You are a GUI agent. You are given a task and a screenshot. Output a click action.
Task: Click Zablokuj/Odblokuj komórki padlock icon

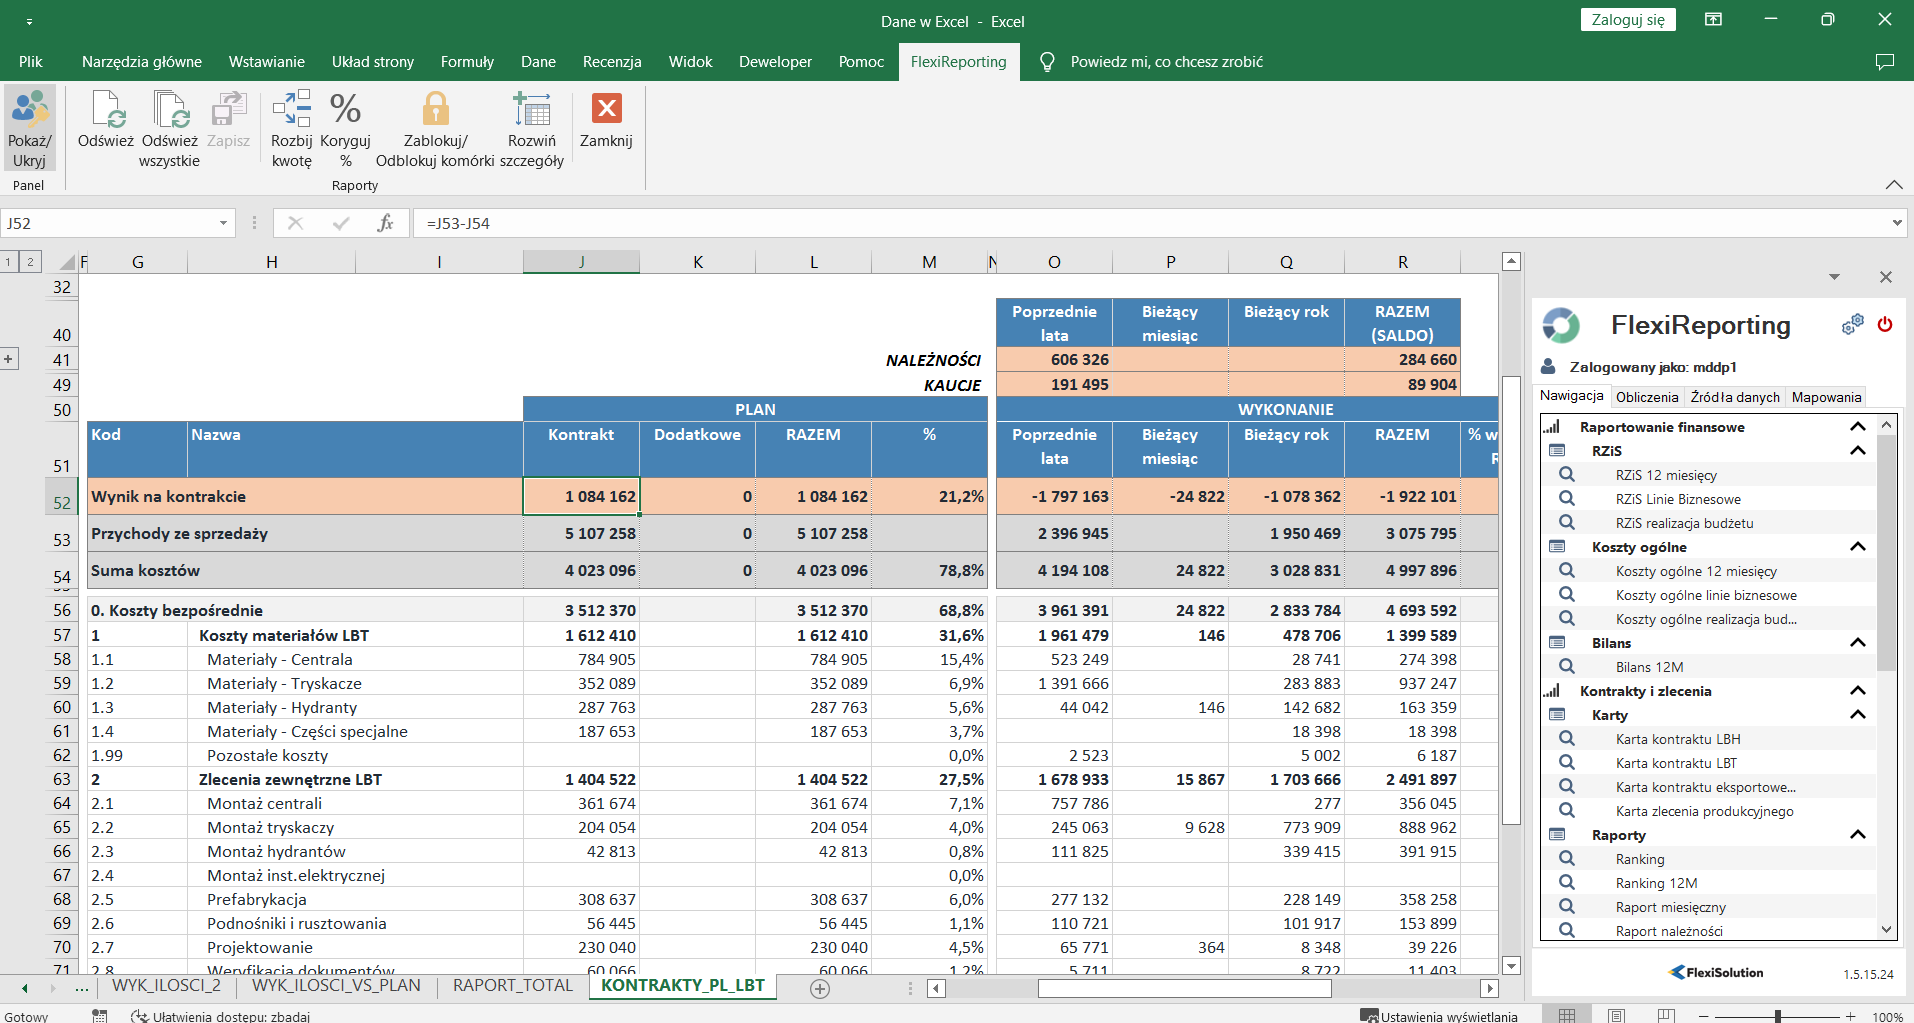coord(435,110)
